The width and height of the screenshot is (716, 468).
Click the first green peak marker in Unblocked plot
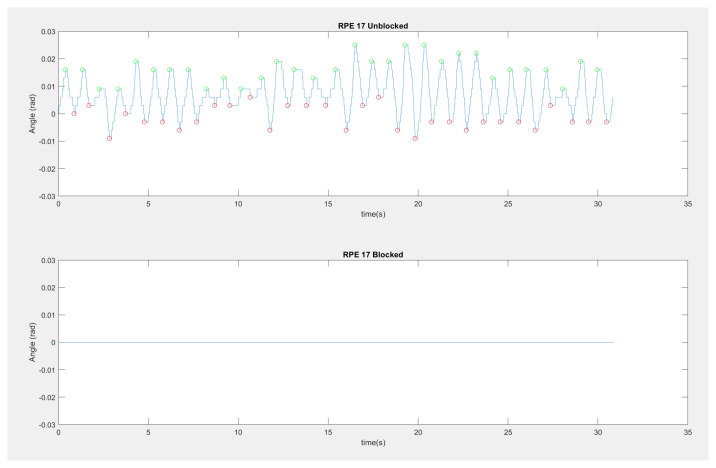tap(66, 70)
